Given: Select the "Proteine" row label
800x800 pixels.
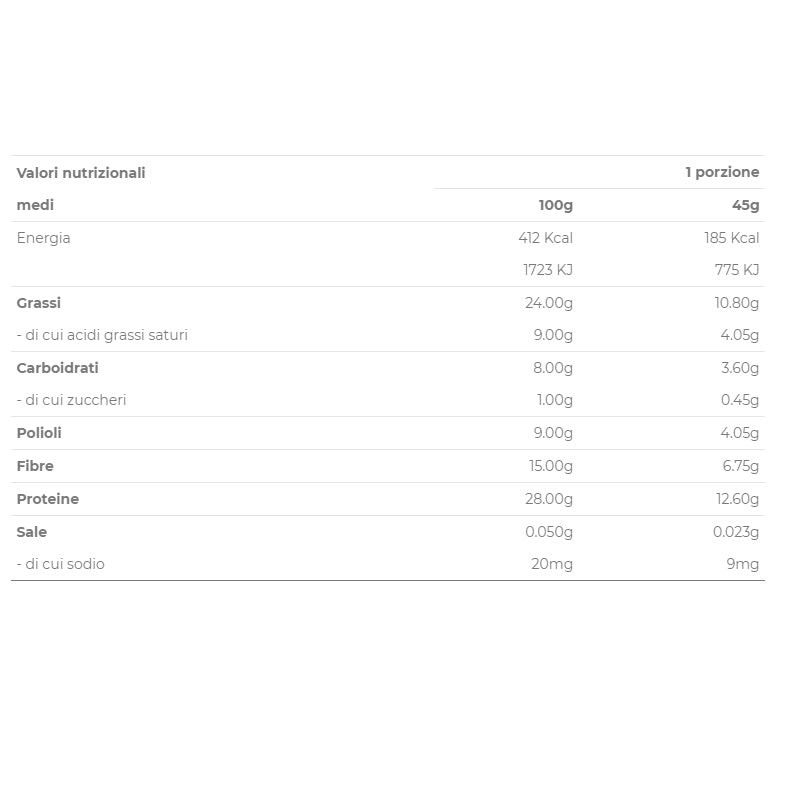Looking at the screenshot, I should tap(47, 499).
